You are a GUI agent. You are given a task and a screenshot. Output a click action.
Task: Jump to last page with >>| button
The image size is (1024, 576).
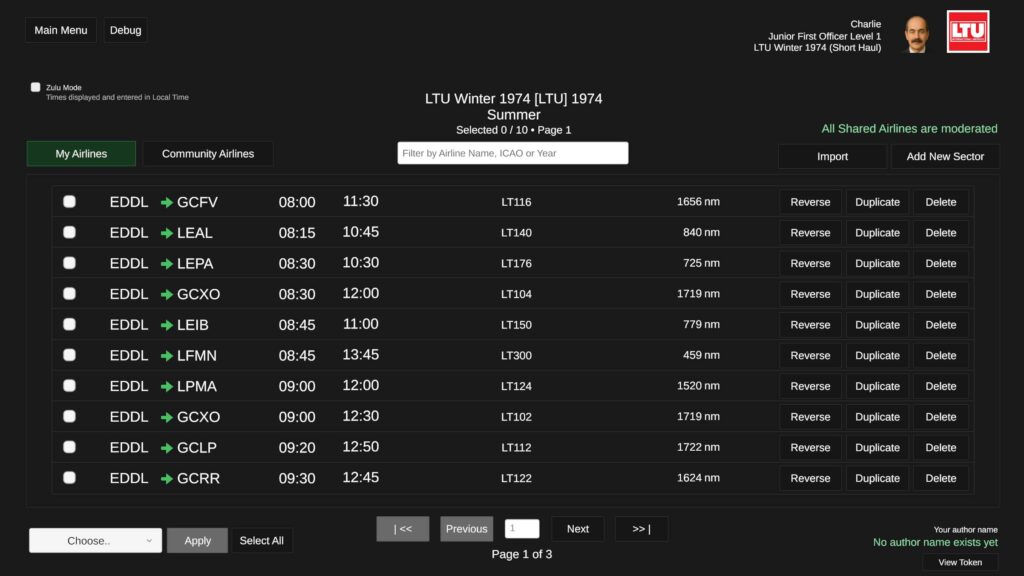click(x=641, y=529)
